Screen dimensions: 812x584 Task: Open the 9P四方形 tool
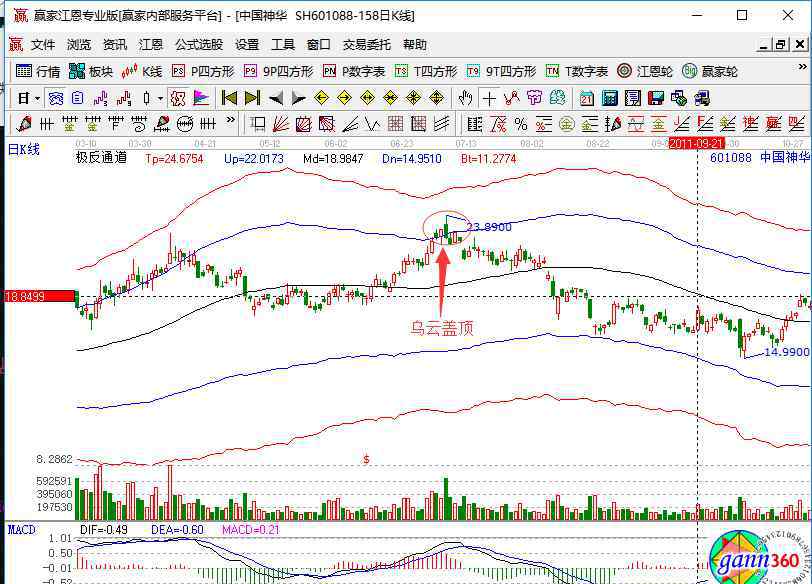(x=279, y=71)
